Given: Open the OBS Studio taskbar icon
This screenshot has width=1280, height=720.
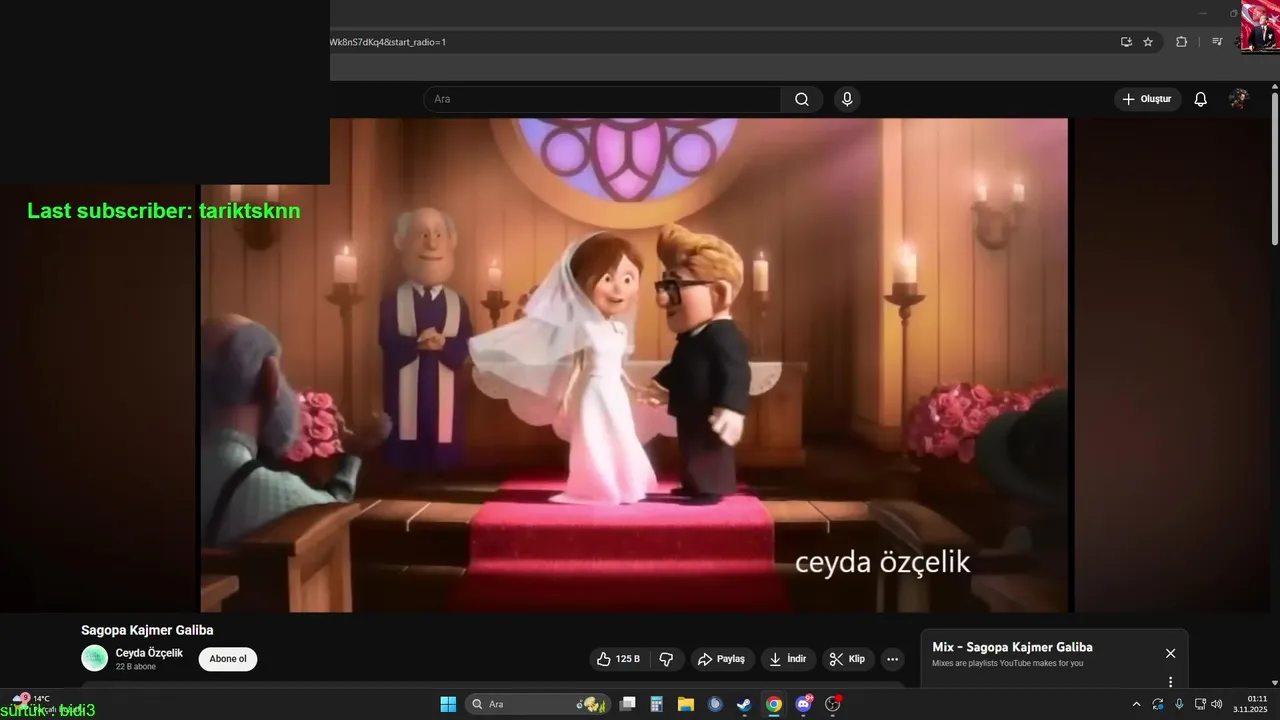Looking at the screenshot, I should pyautogui.click(x=833, y=704).
